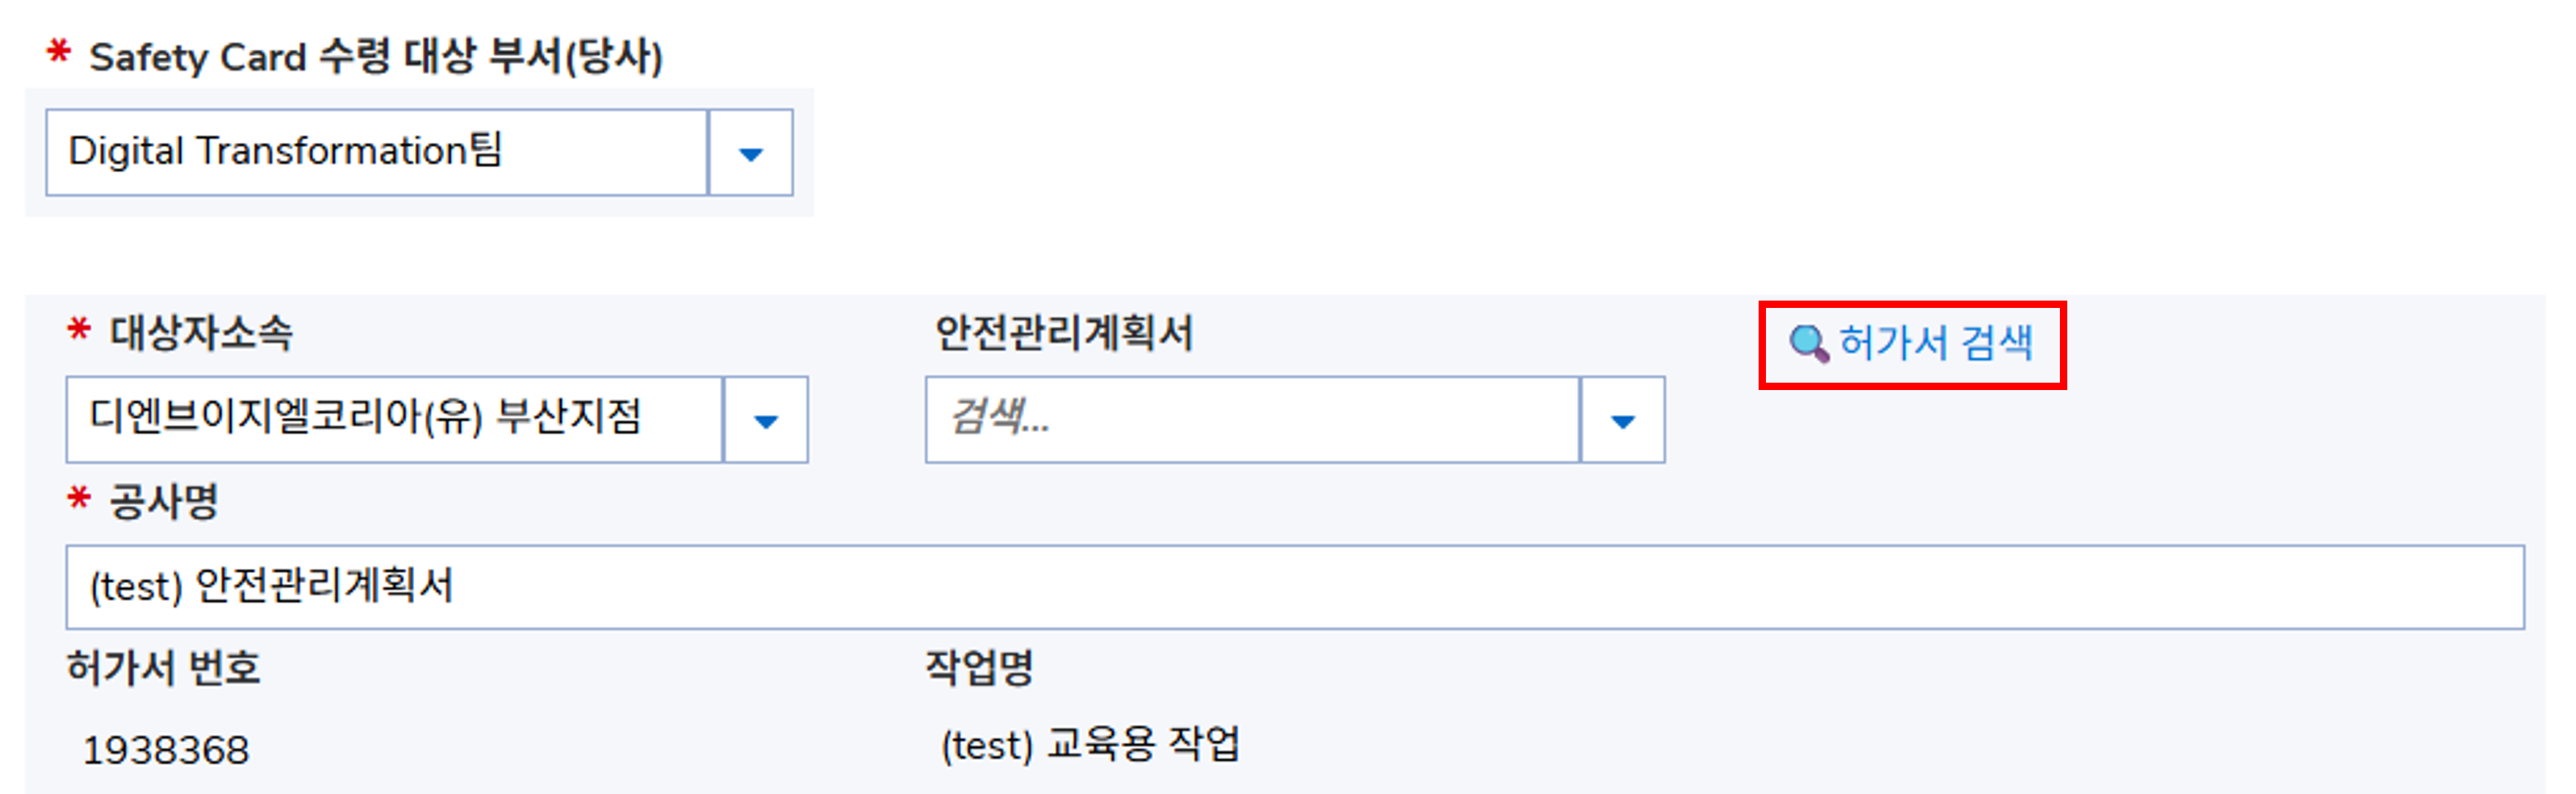Screen dimensions: 2576x794
Task: Click the 허가서 번호 label
Action: (164, 667)
